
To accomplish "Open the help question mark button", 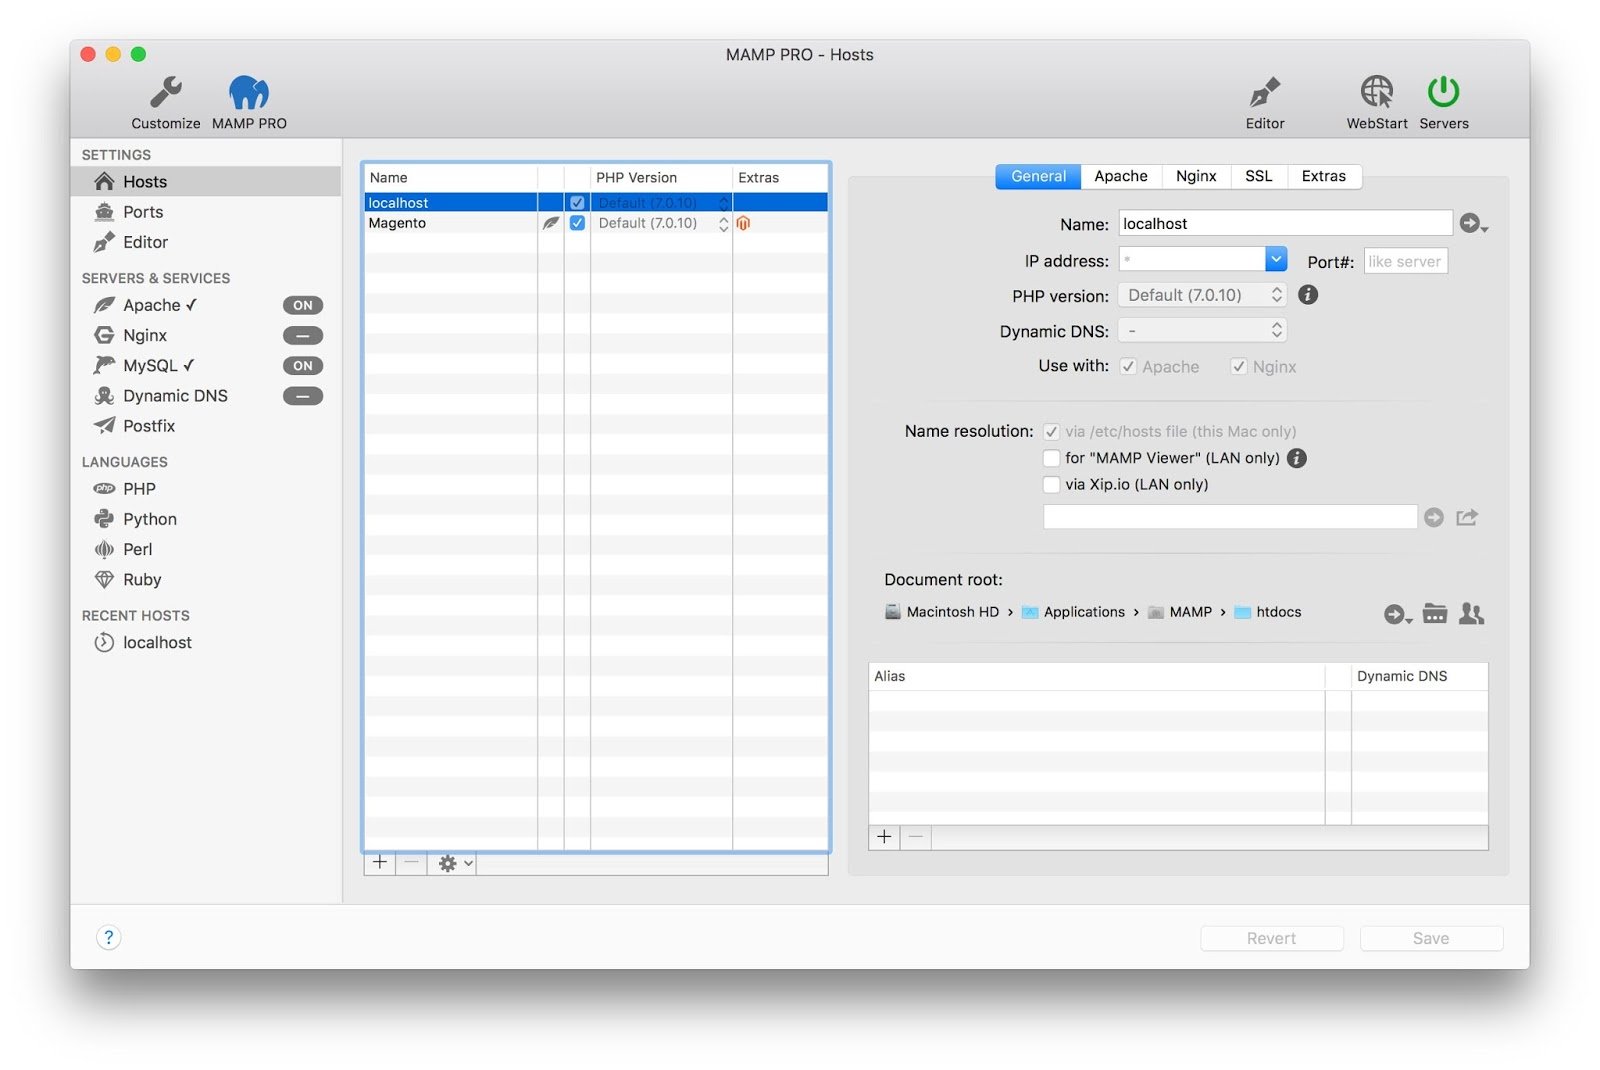I will point(108,937).
